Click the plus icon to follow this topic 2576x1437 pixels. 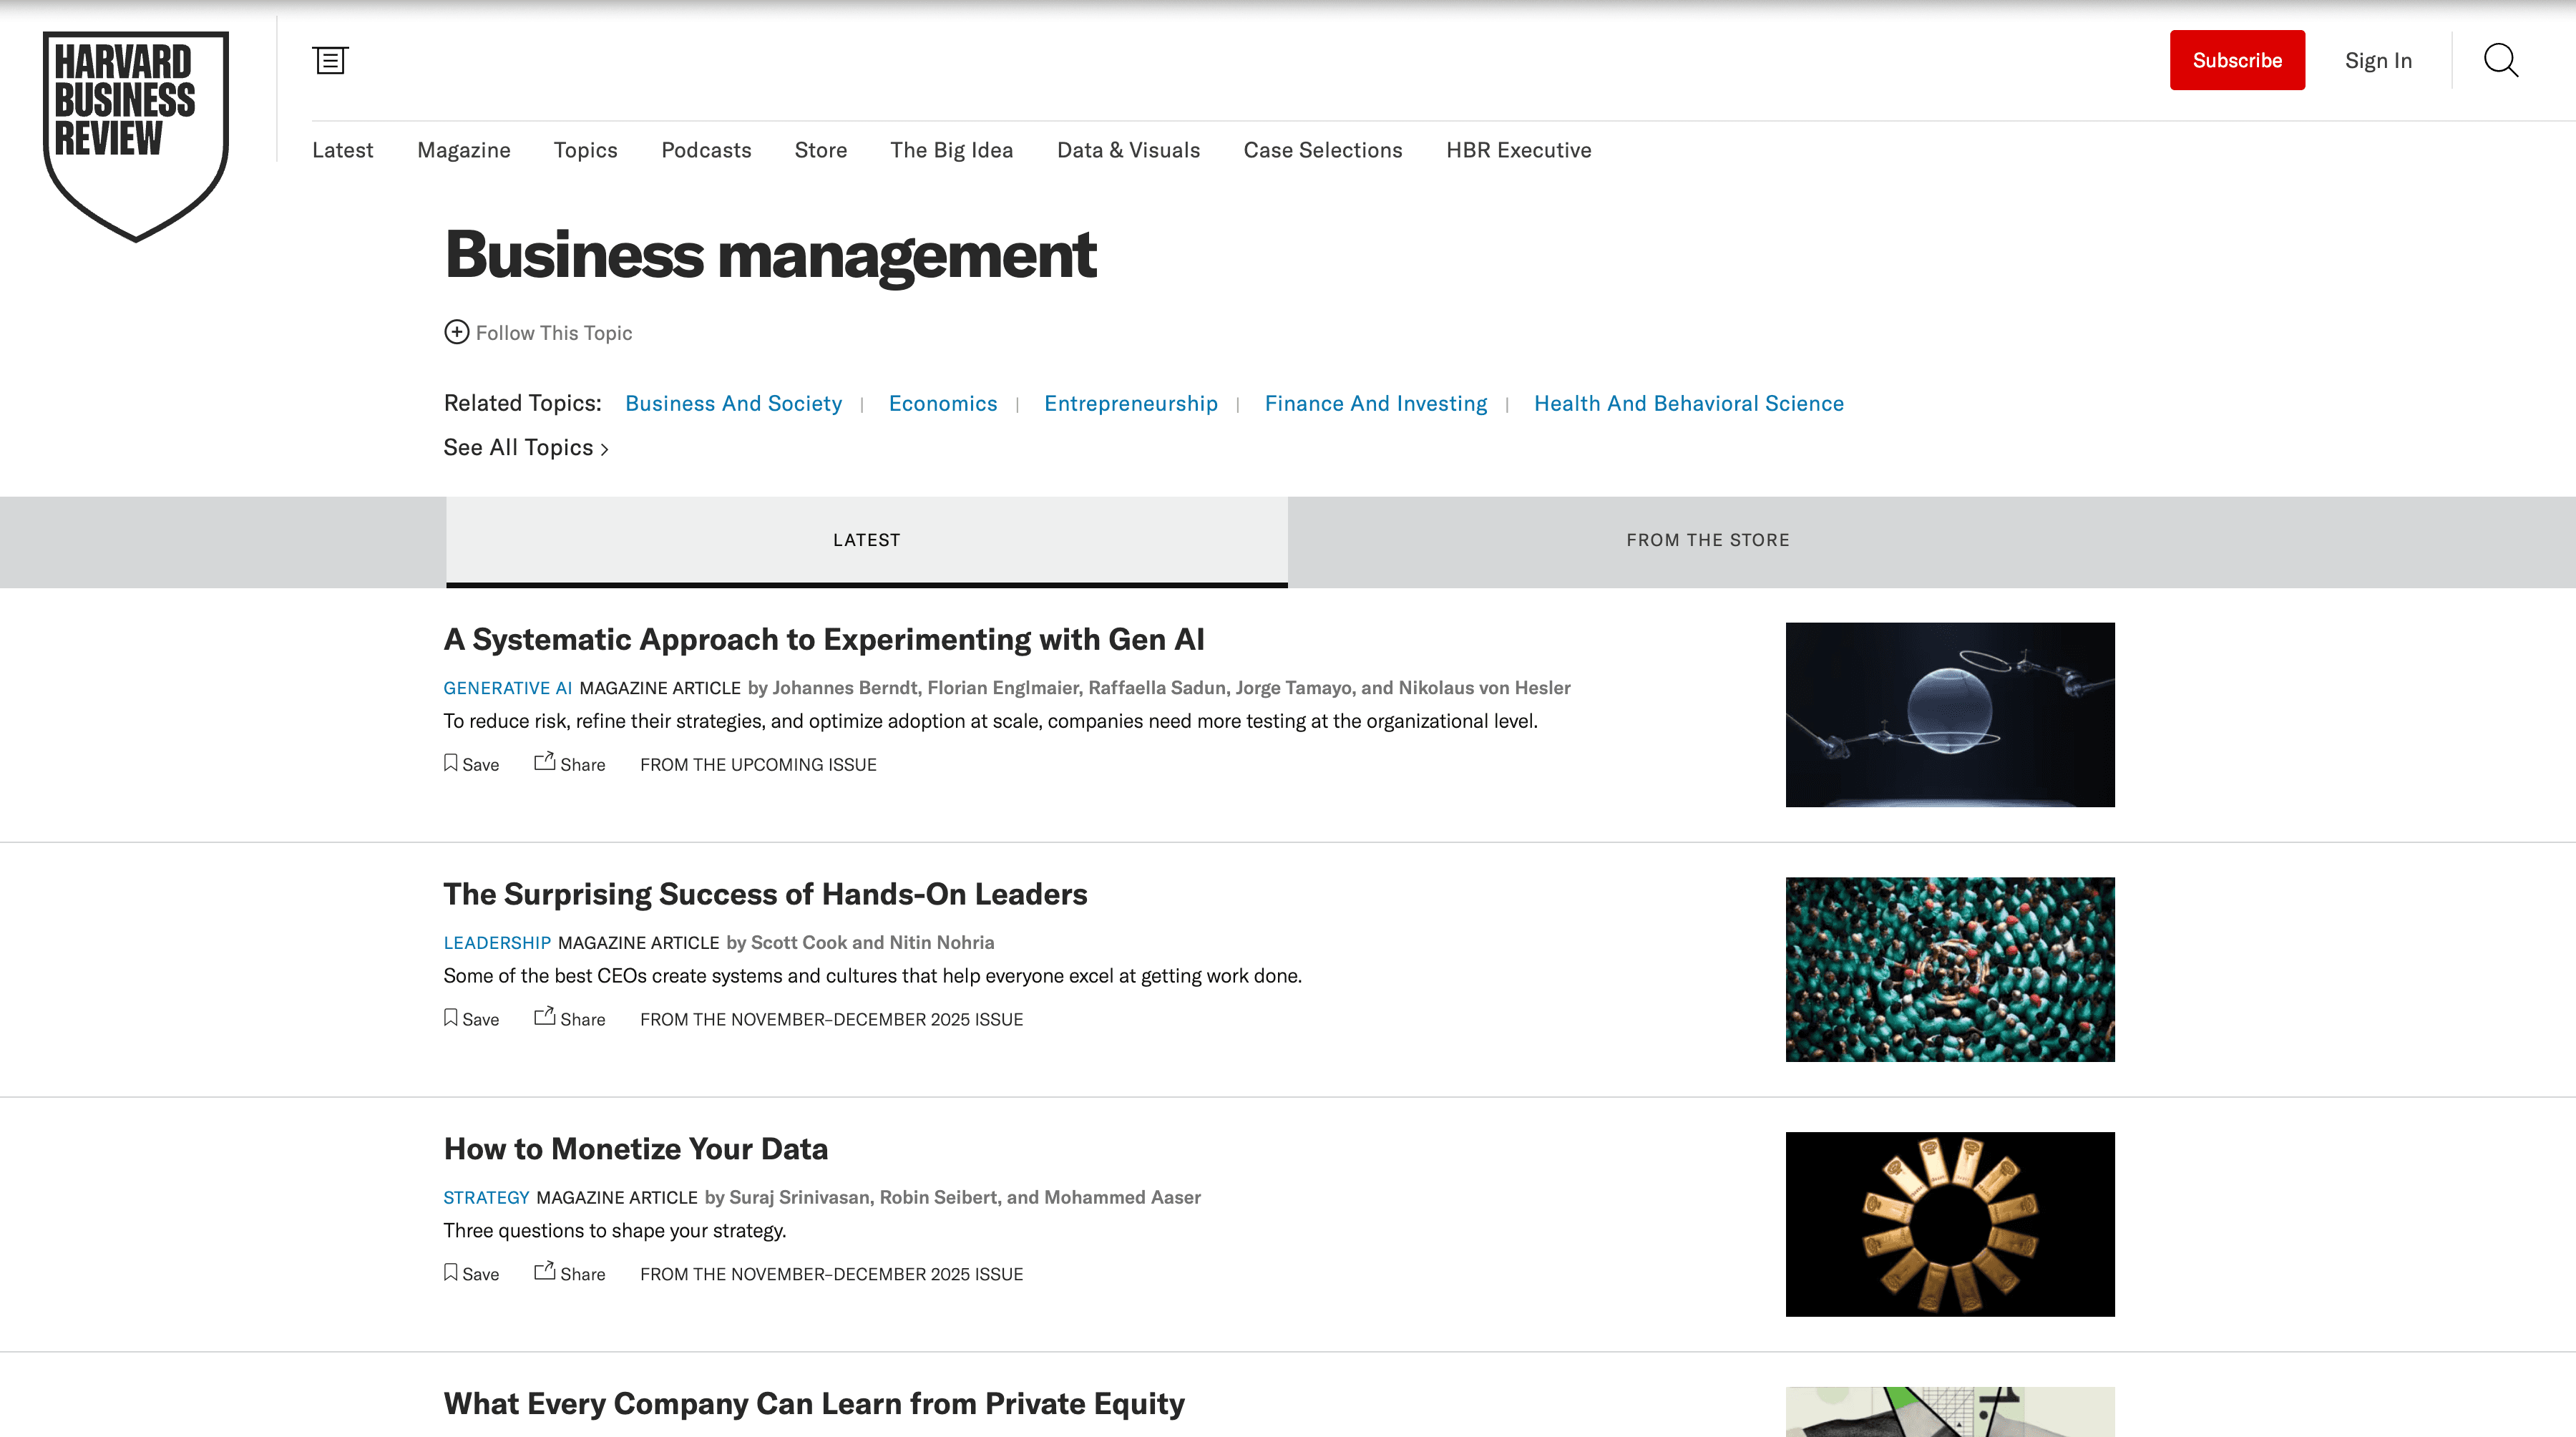(456, 332)
